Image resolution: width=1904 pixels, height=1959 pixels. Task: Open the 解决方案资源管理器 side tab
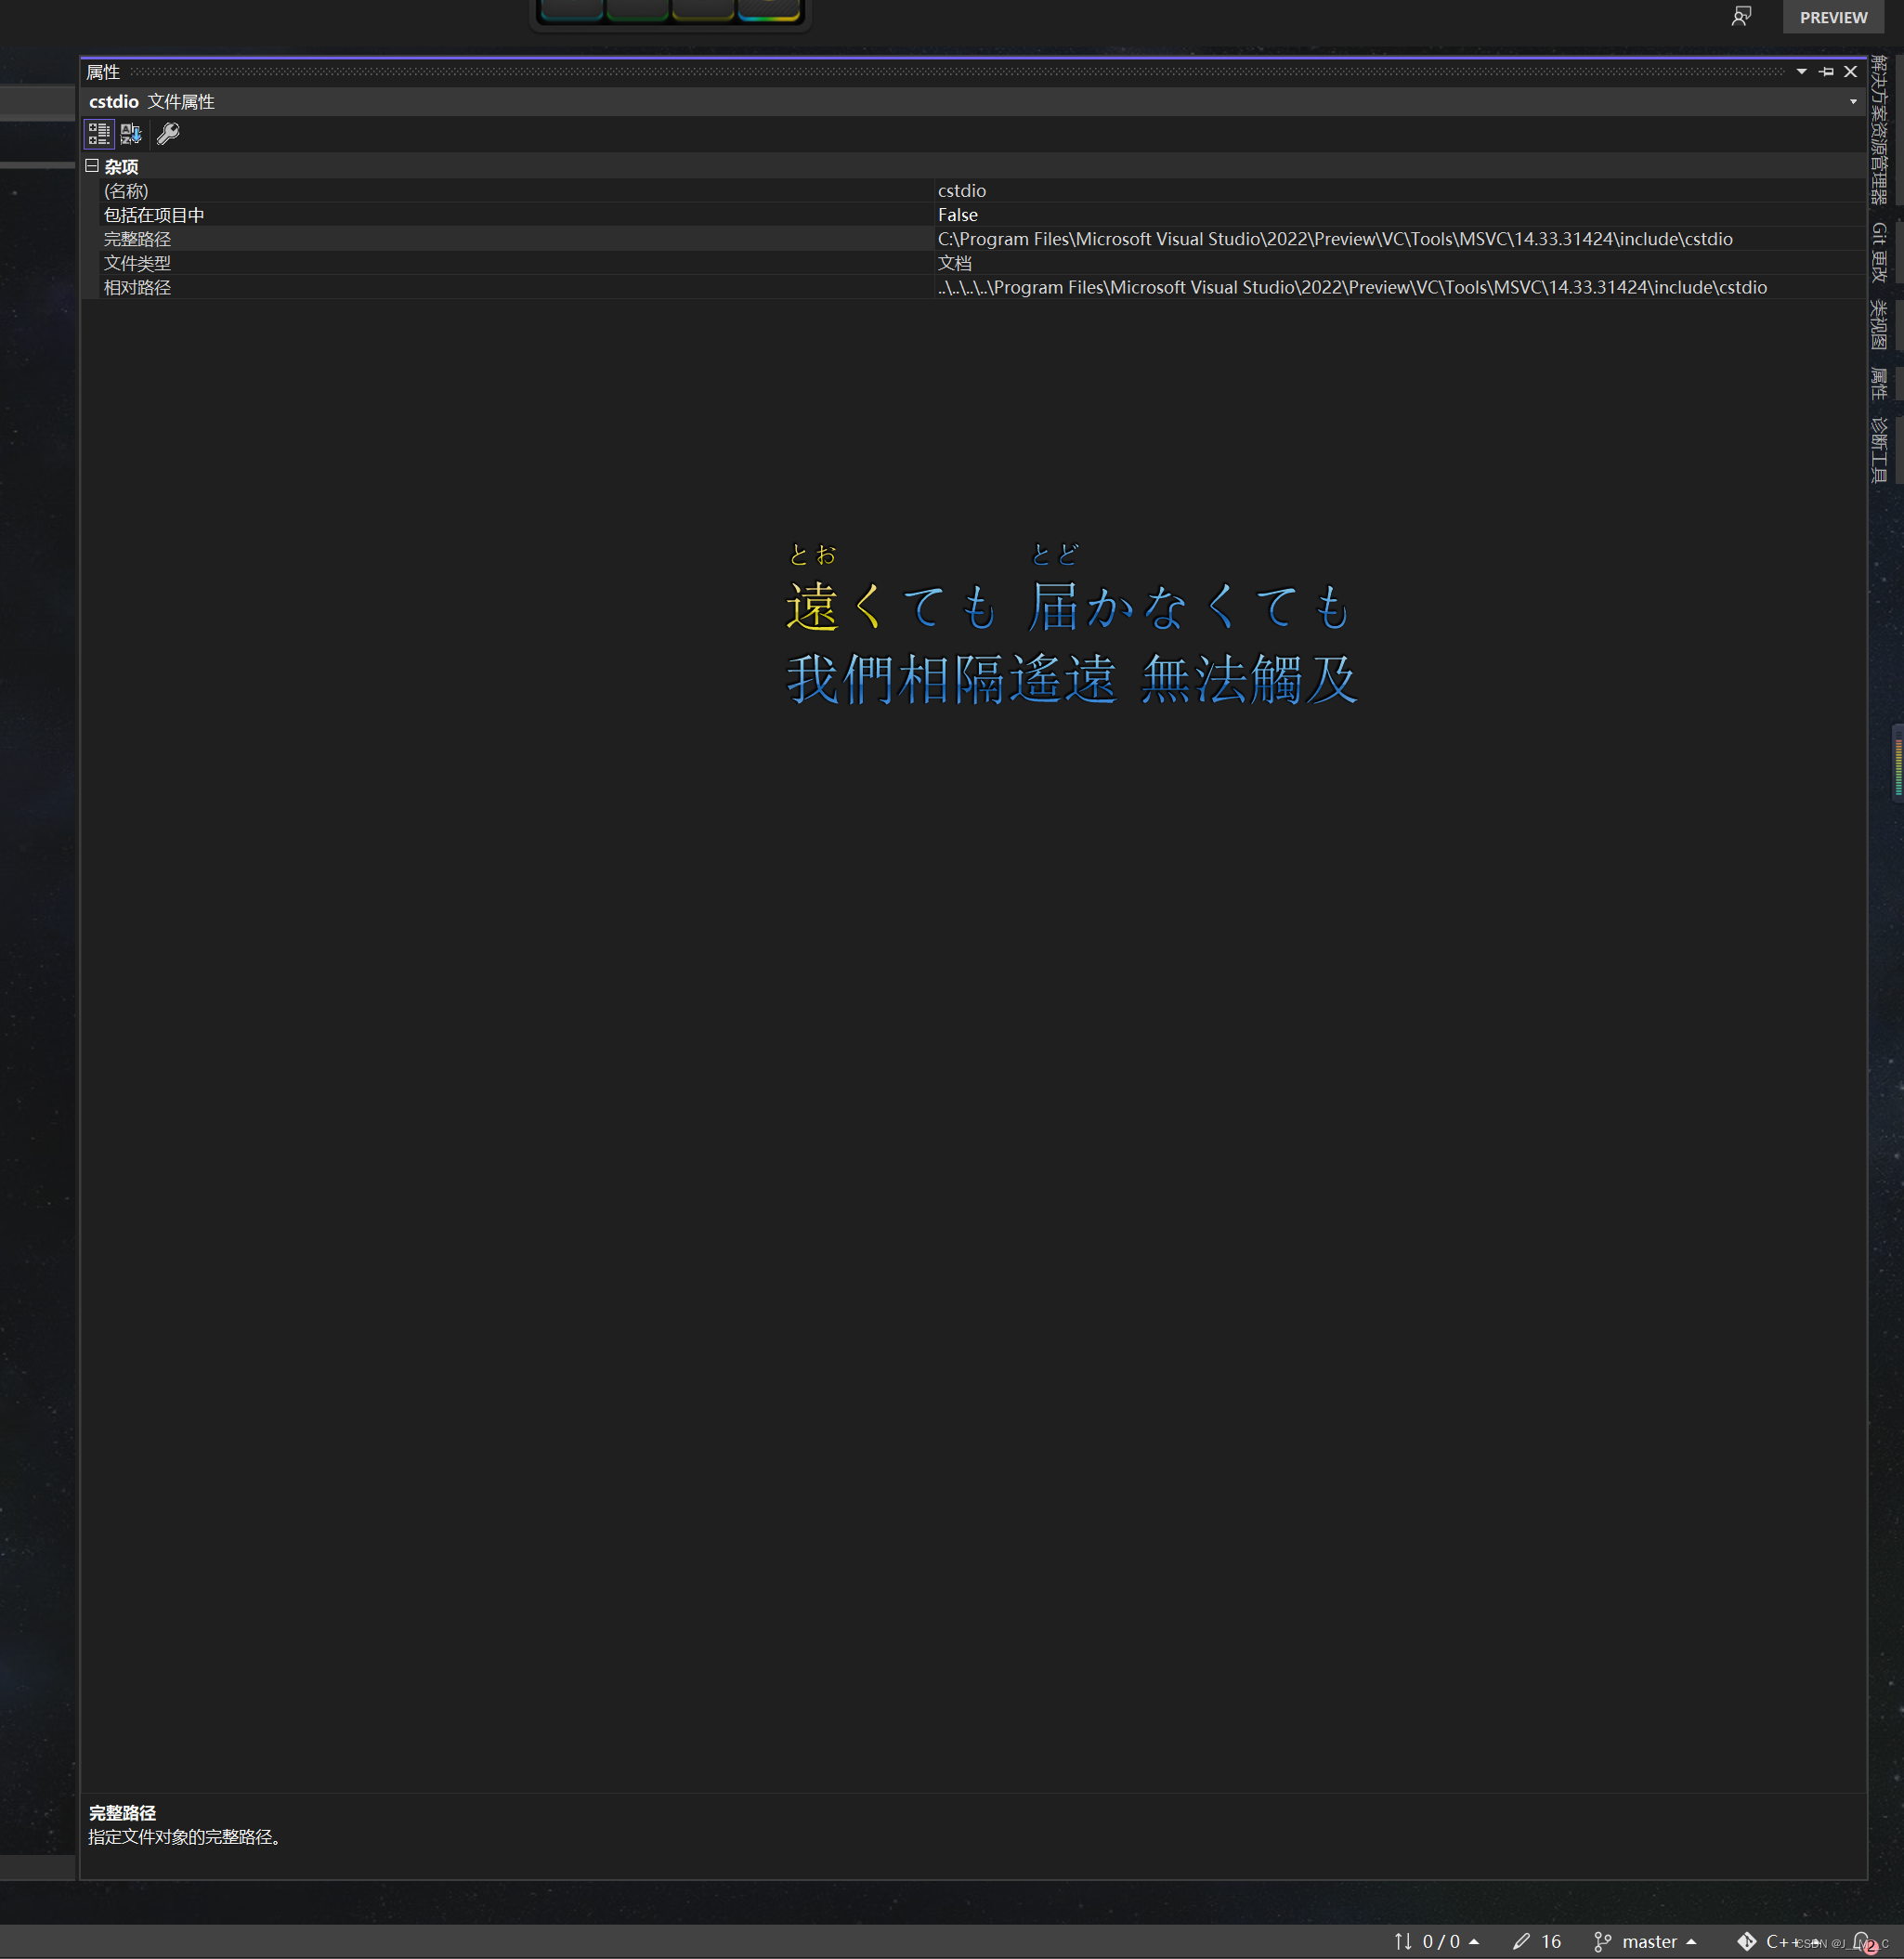1879,130
